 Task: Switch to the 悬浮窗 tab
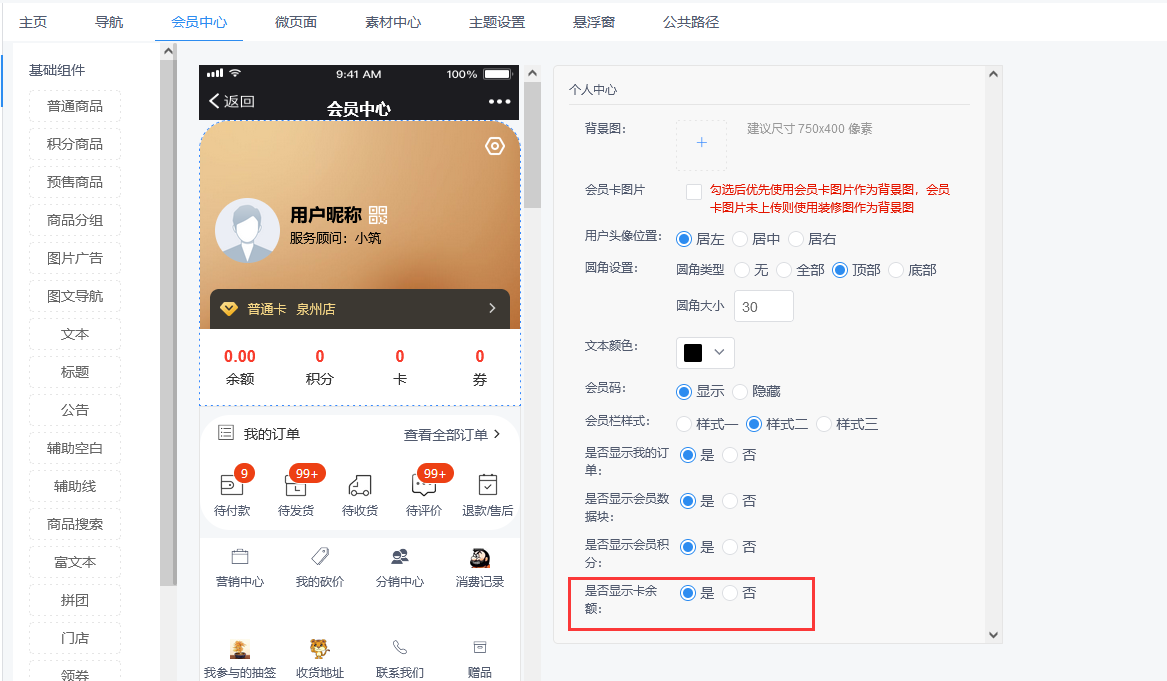tap(594, 22)
